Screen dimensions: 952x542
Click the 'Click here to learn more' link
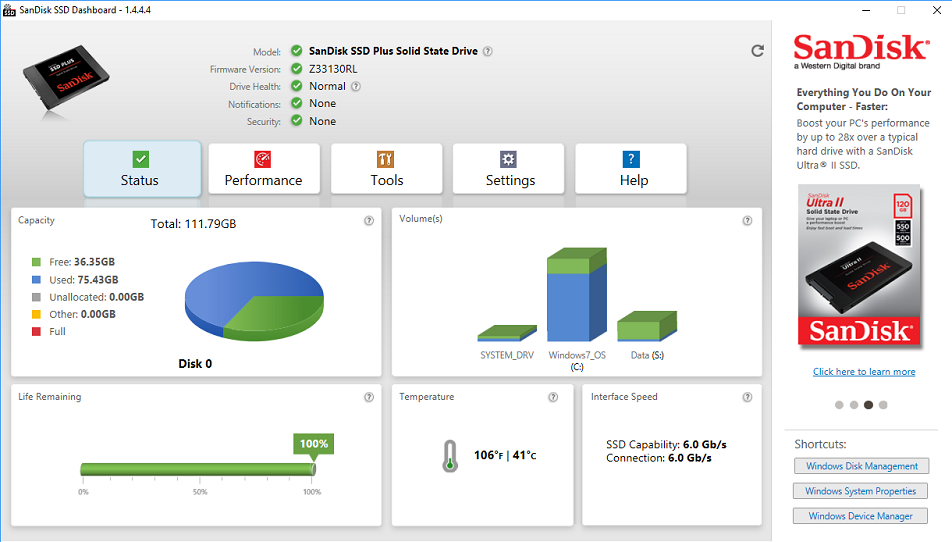point(864,372)
